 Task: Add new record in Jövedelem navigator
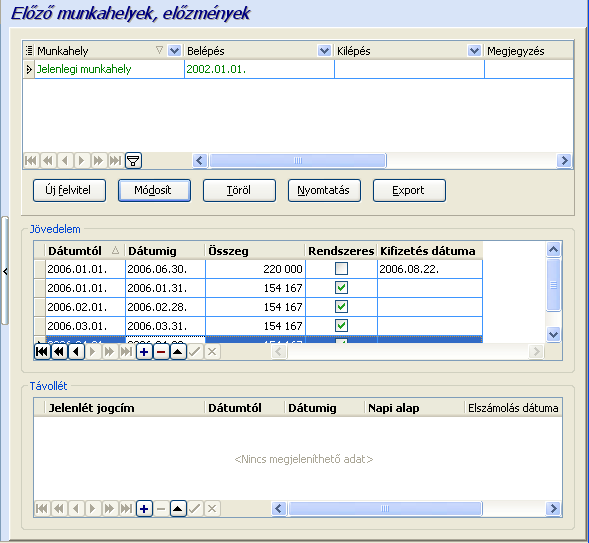tap(144, 352)
